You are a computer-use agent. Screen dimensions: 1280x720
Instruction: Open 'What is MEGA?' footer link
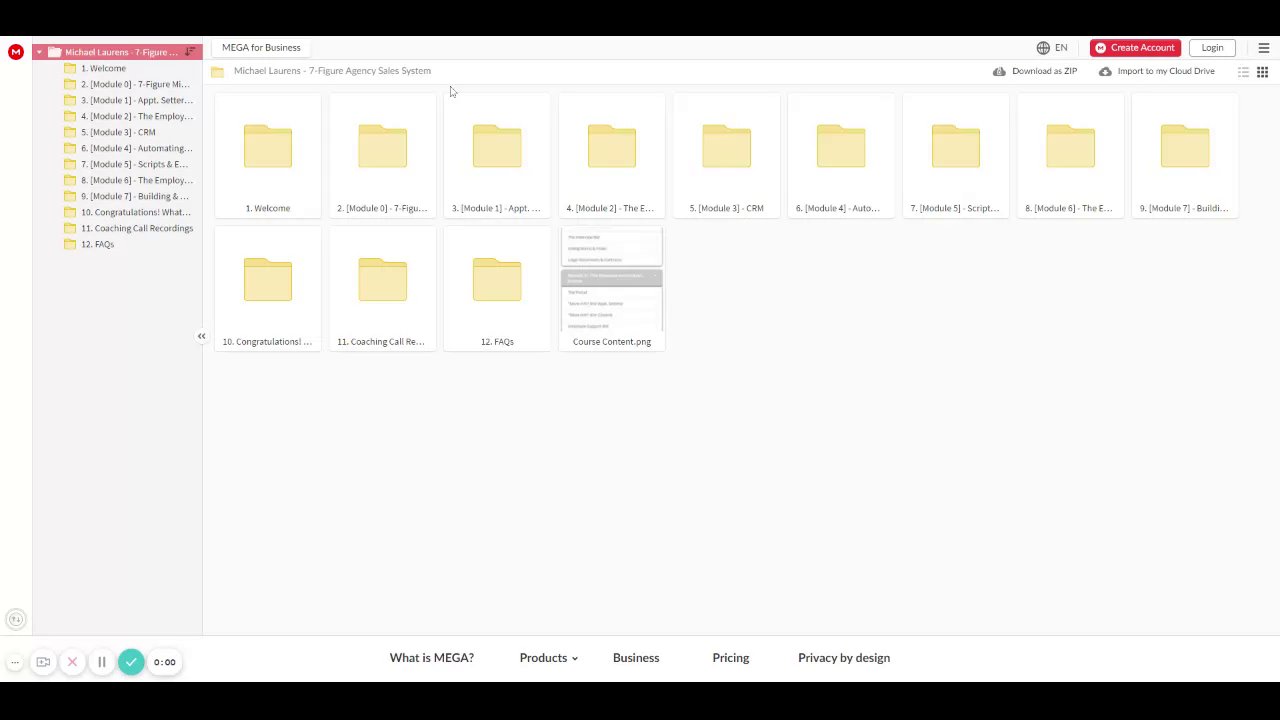(x=432, y=658)
